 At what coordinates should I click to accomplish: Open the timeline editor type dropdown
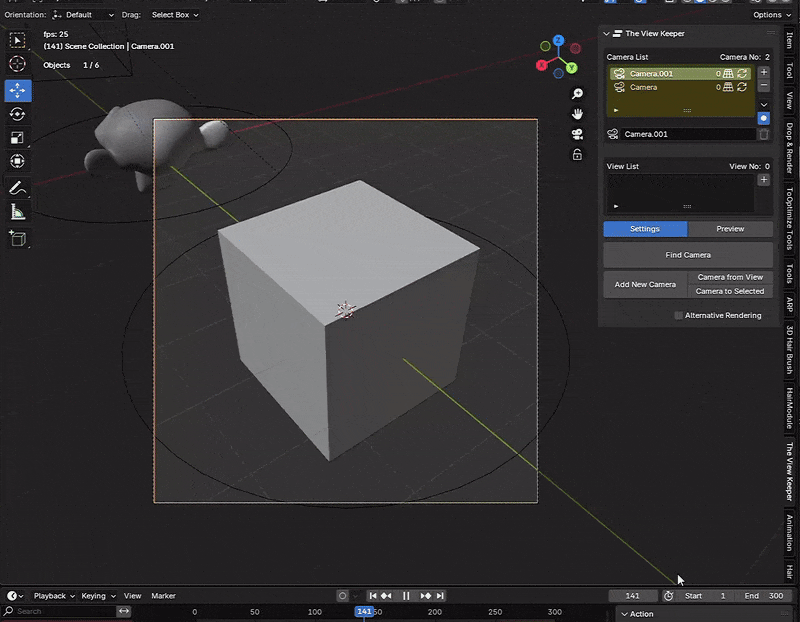(x=14, y=595)
